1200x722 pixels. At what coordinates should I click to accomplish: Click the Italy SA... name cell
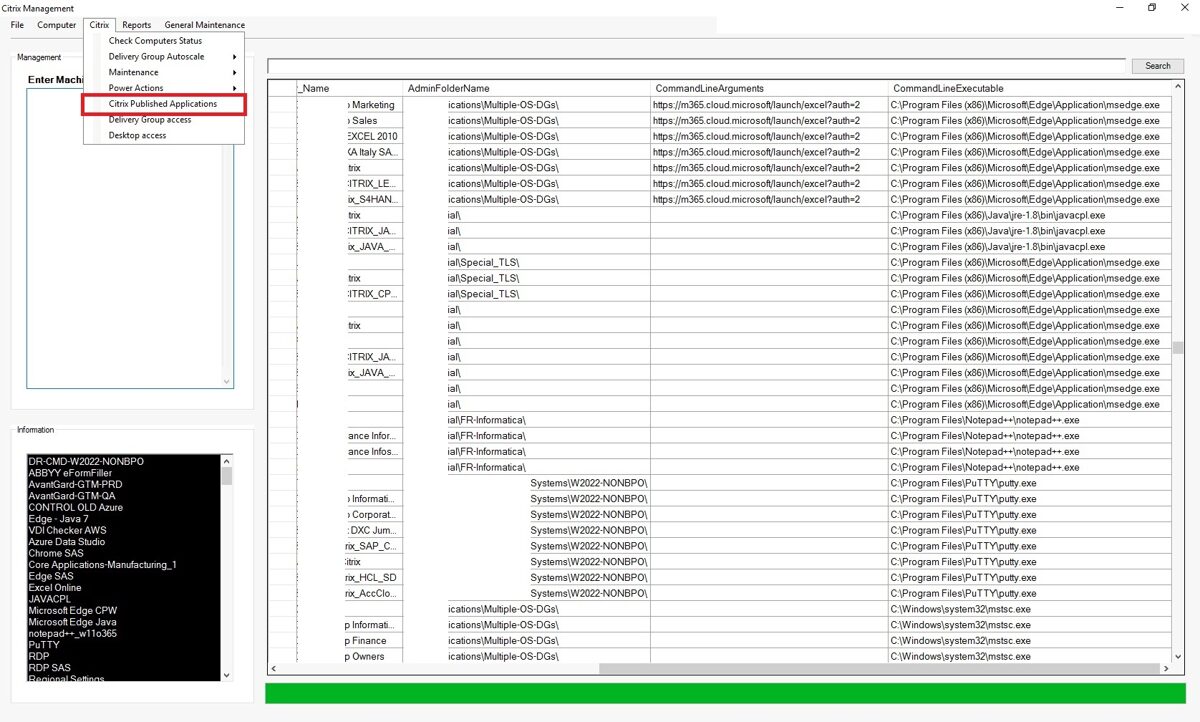tap(350, 152)
